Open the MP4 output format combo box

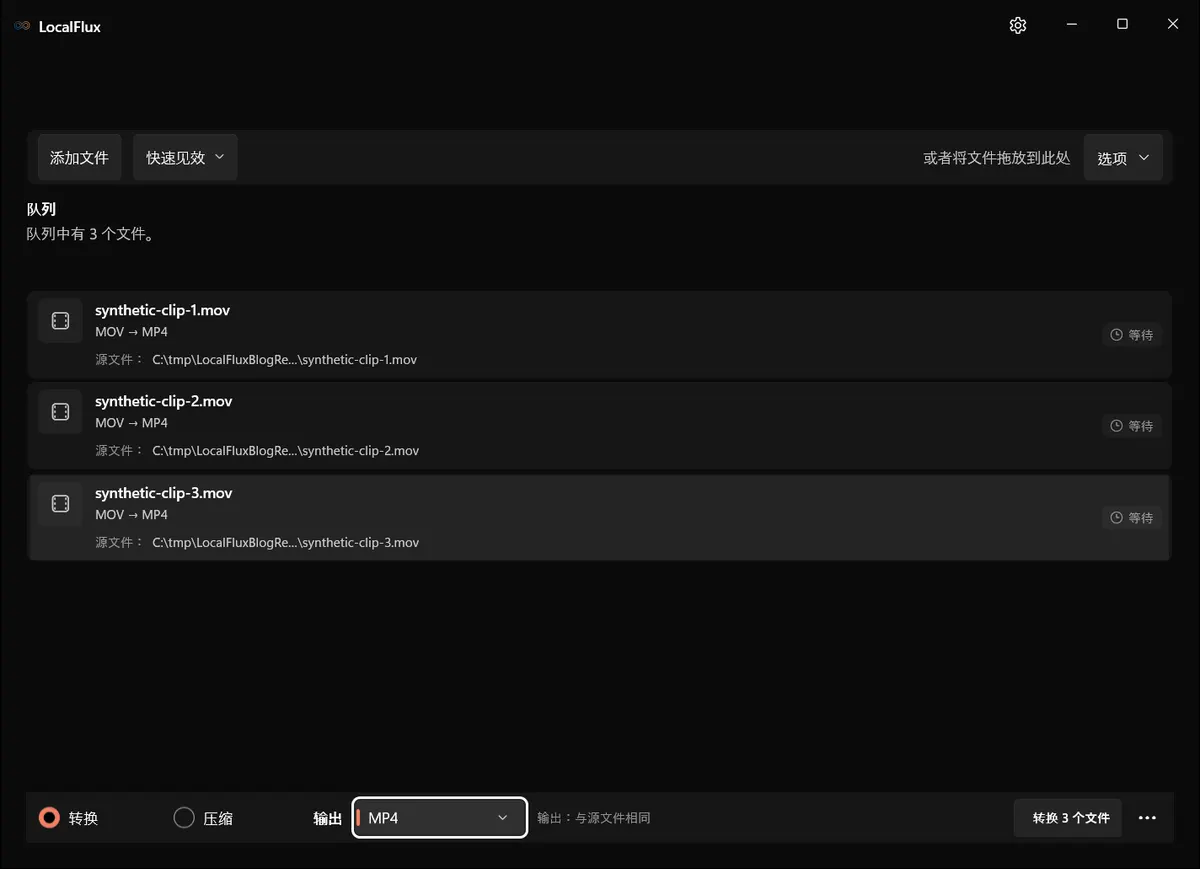click(440, 818)
